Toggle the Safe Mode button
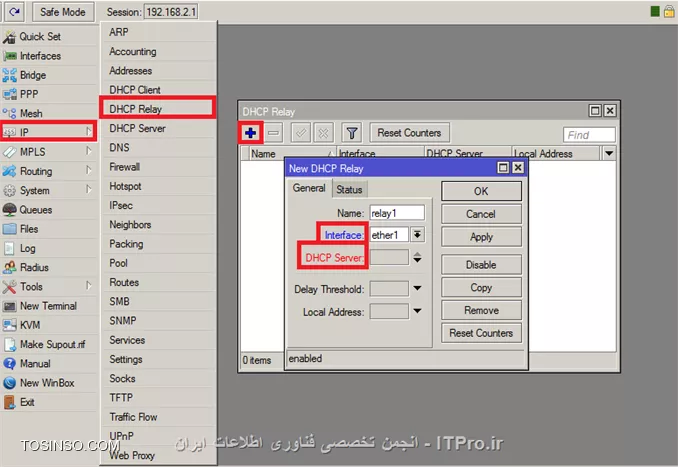The image size is (678, 467). (x=63, y=12)
